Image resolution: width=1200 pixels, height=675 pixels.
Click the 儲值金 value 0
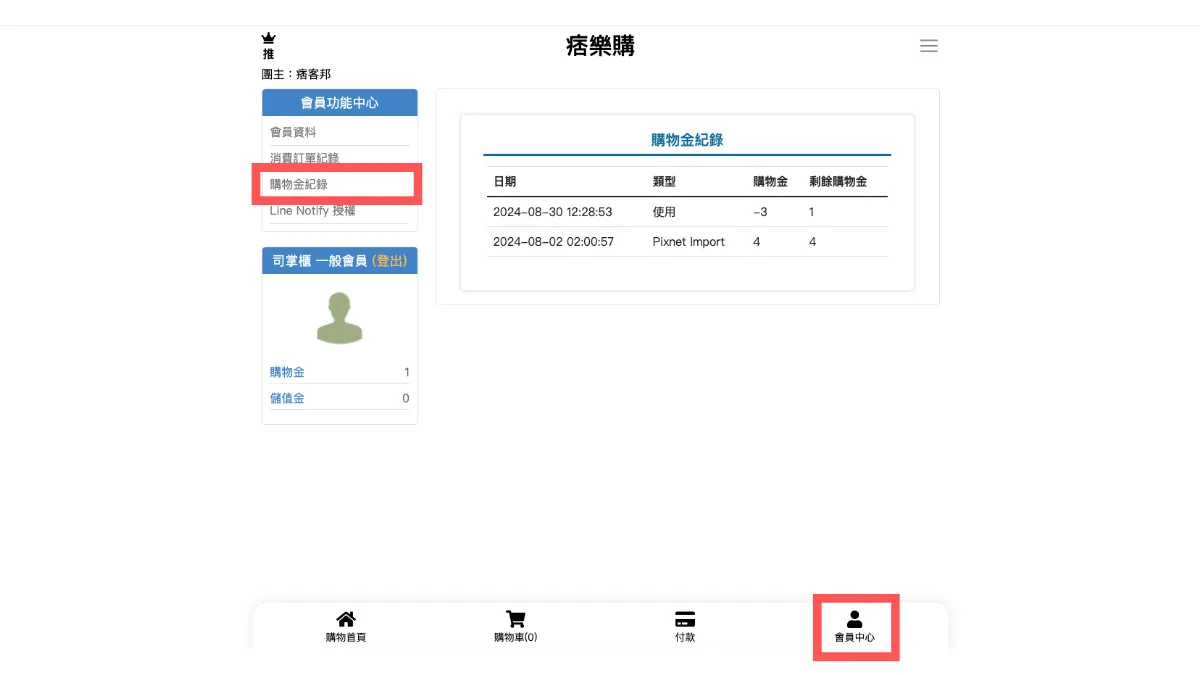coord(405,398)
